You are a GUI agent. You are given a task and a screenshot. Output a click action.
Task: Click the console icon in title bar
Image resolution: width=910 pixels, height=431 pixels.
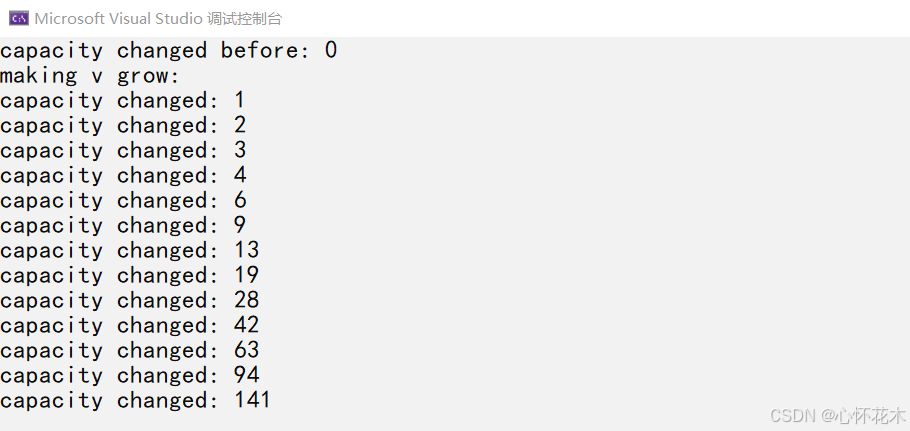click(19, 19)
